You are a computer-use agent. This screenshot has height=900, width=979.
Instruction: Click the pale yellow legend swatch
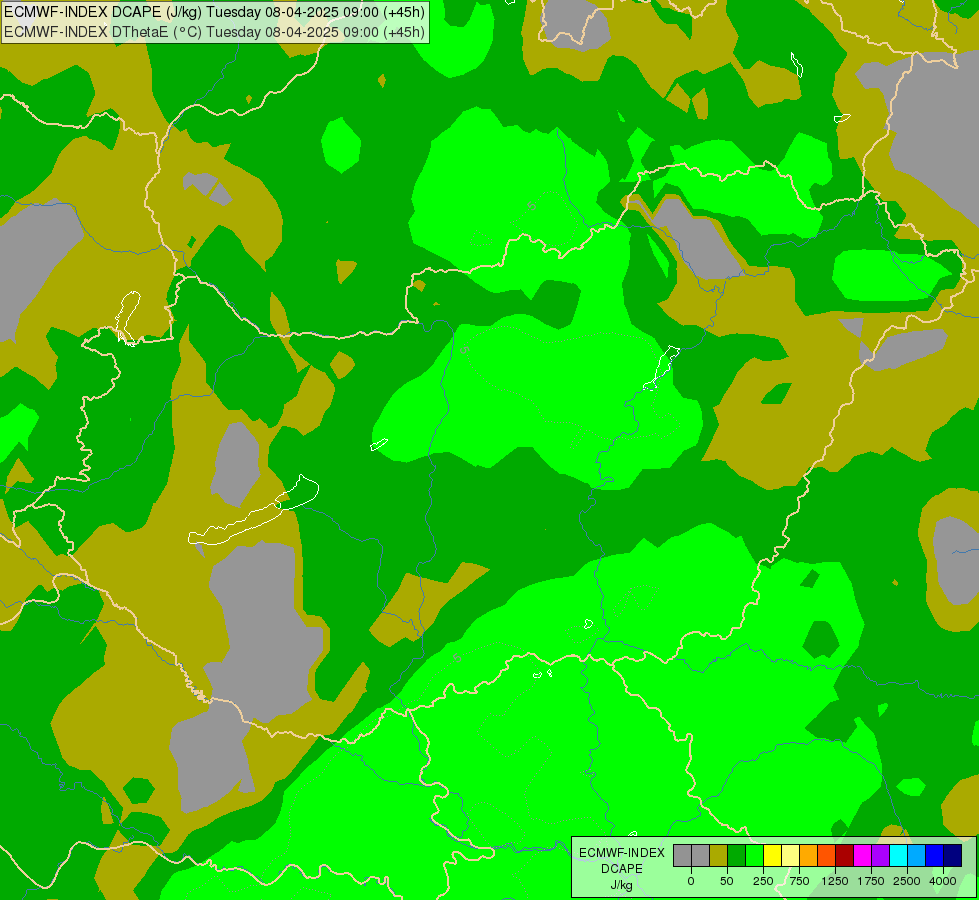coord(791,856)
